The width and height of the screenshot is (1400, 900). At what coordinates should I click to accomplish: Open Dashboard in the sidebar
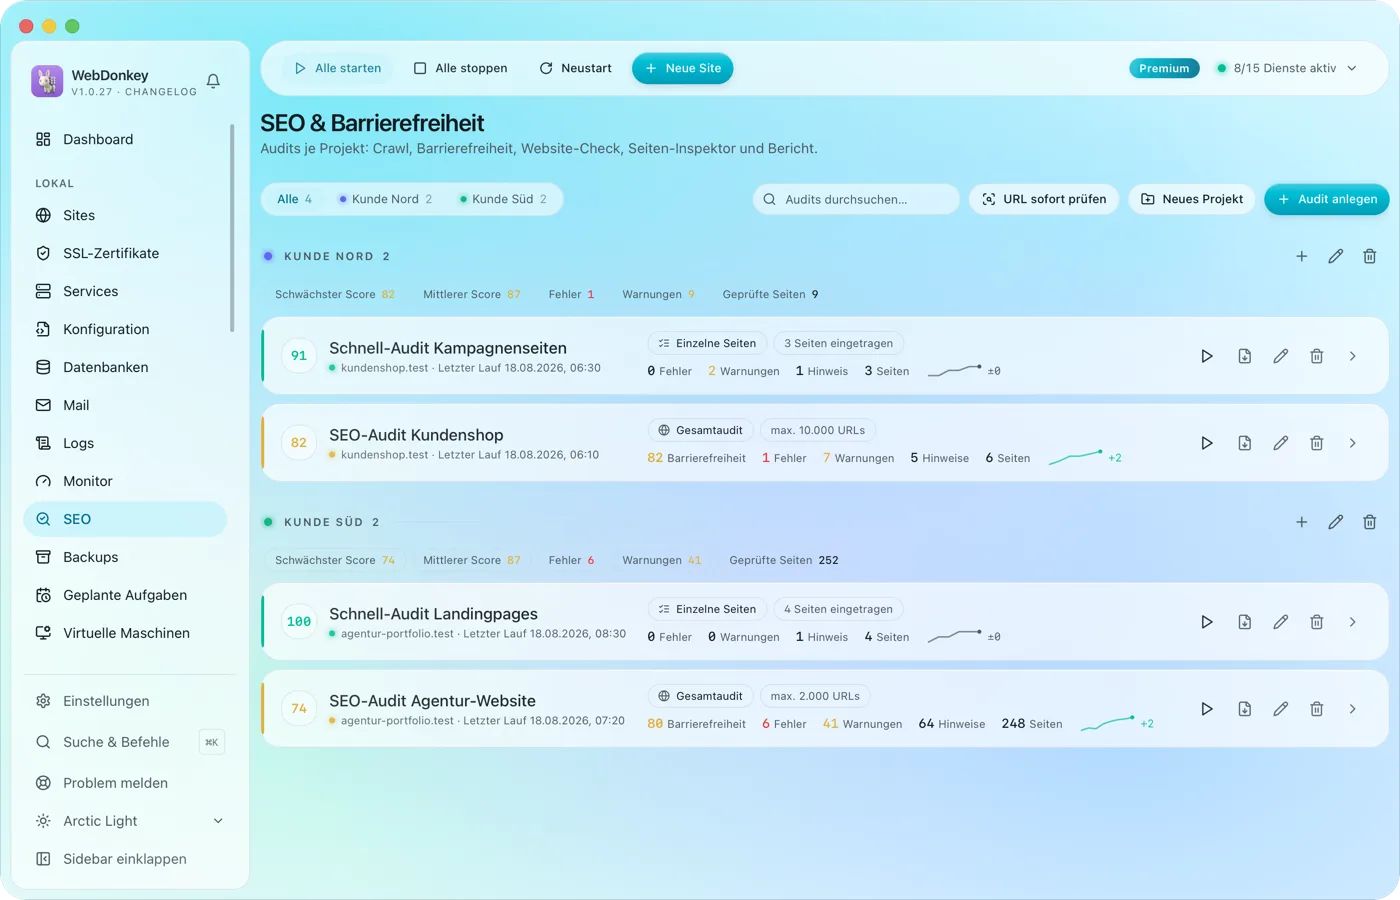pos(125,139)
